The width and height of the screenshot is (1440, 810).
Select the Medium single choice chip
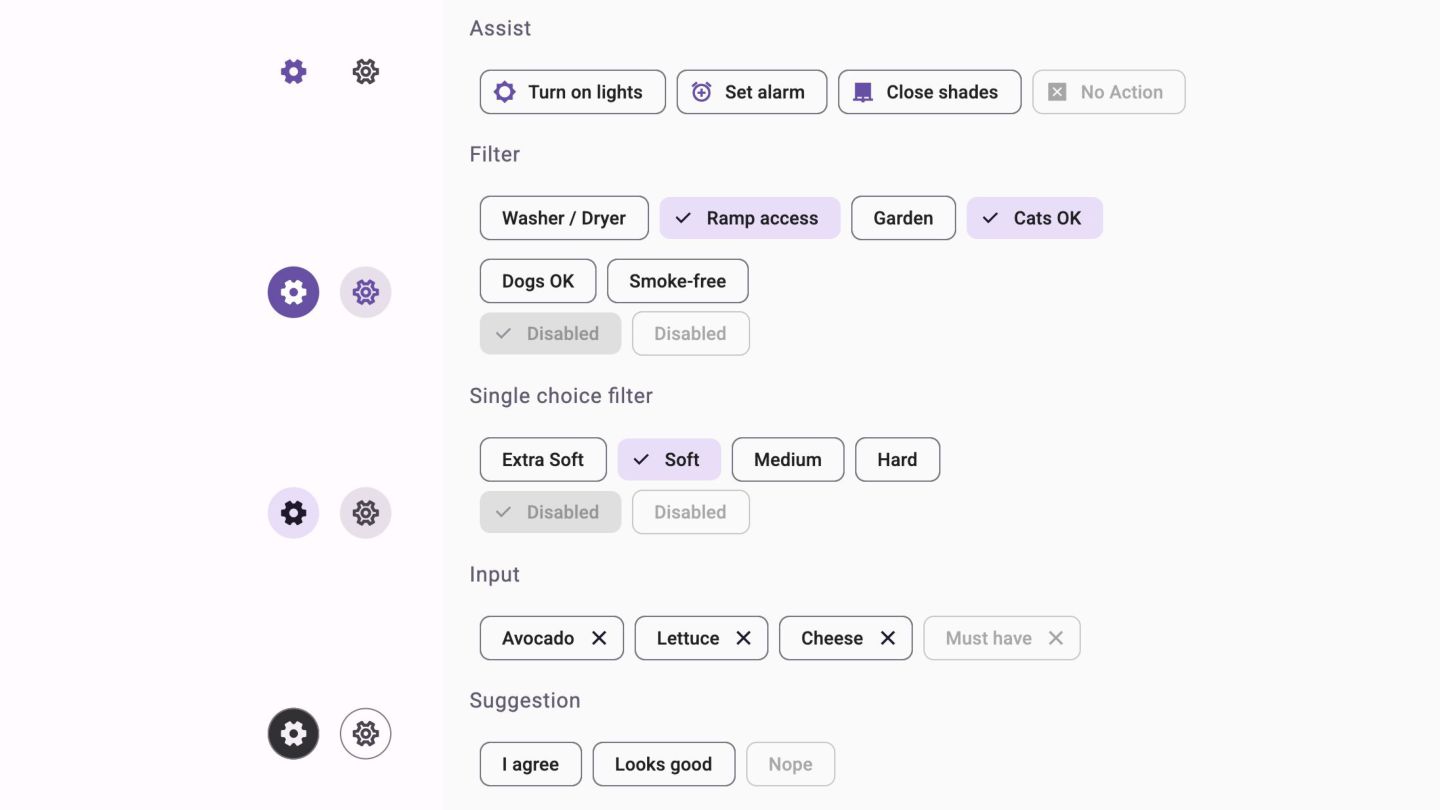[x=787, y=460]
